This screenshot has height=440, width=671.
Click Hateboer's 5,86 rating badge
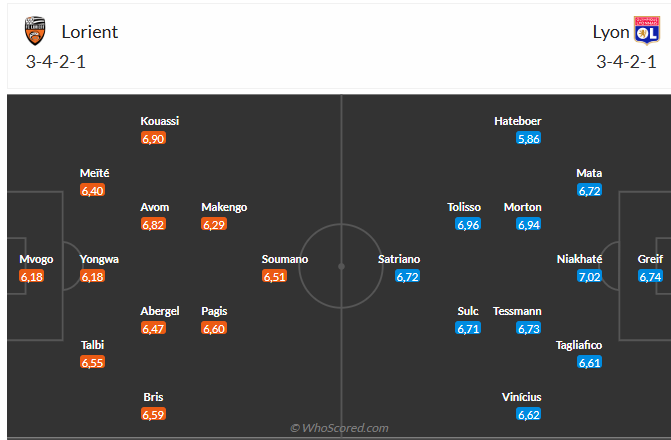click(x=529, y=139)
